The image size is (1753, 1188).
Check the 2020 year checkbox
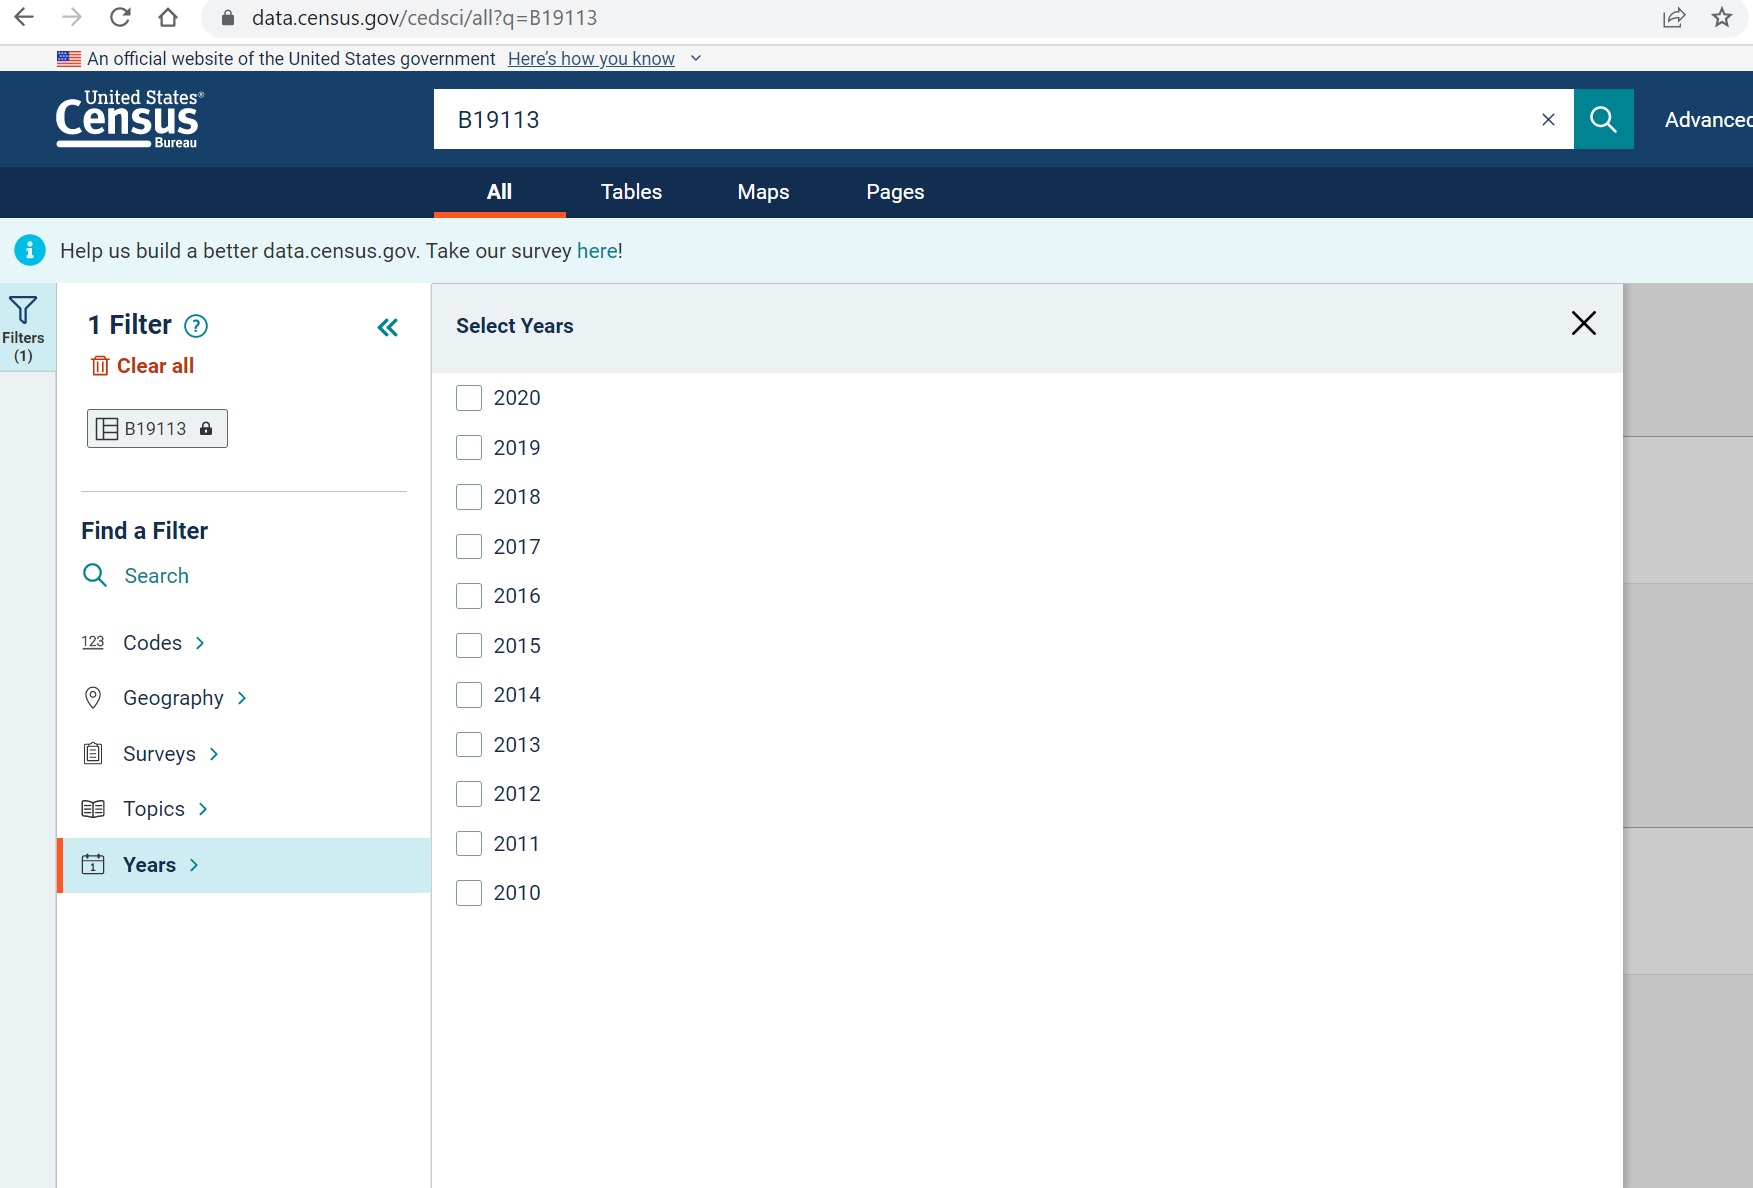click(469, 398)
